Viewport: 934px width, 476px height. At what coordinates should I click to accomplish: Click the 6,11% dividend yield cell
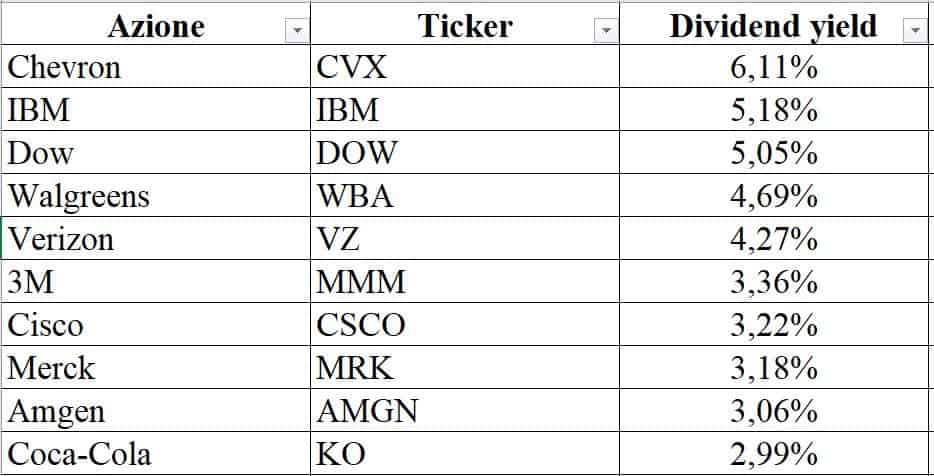pos(775,68)
